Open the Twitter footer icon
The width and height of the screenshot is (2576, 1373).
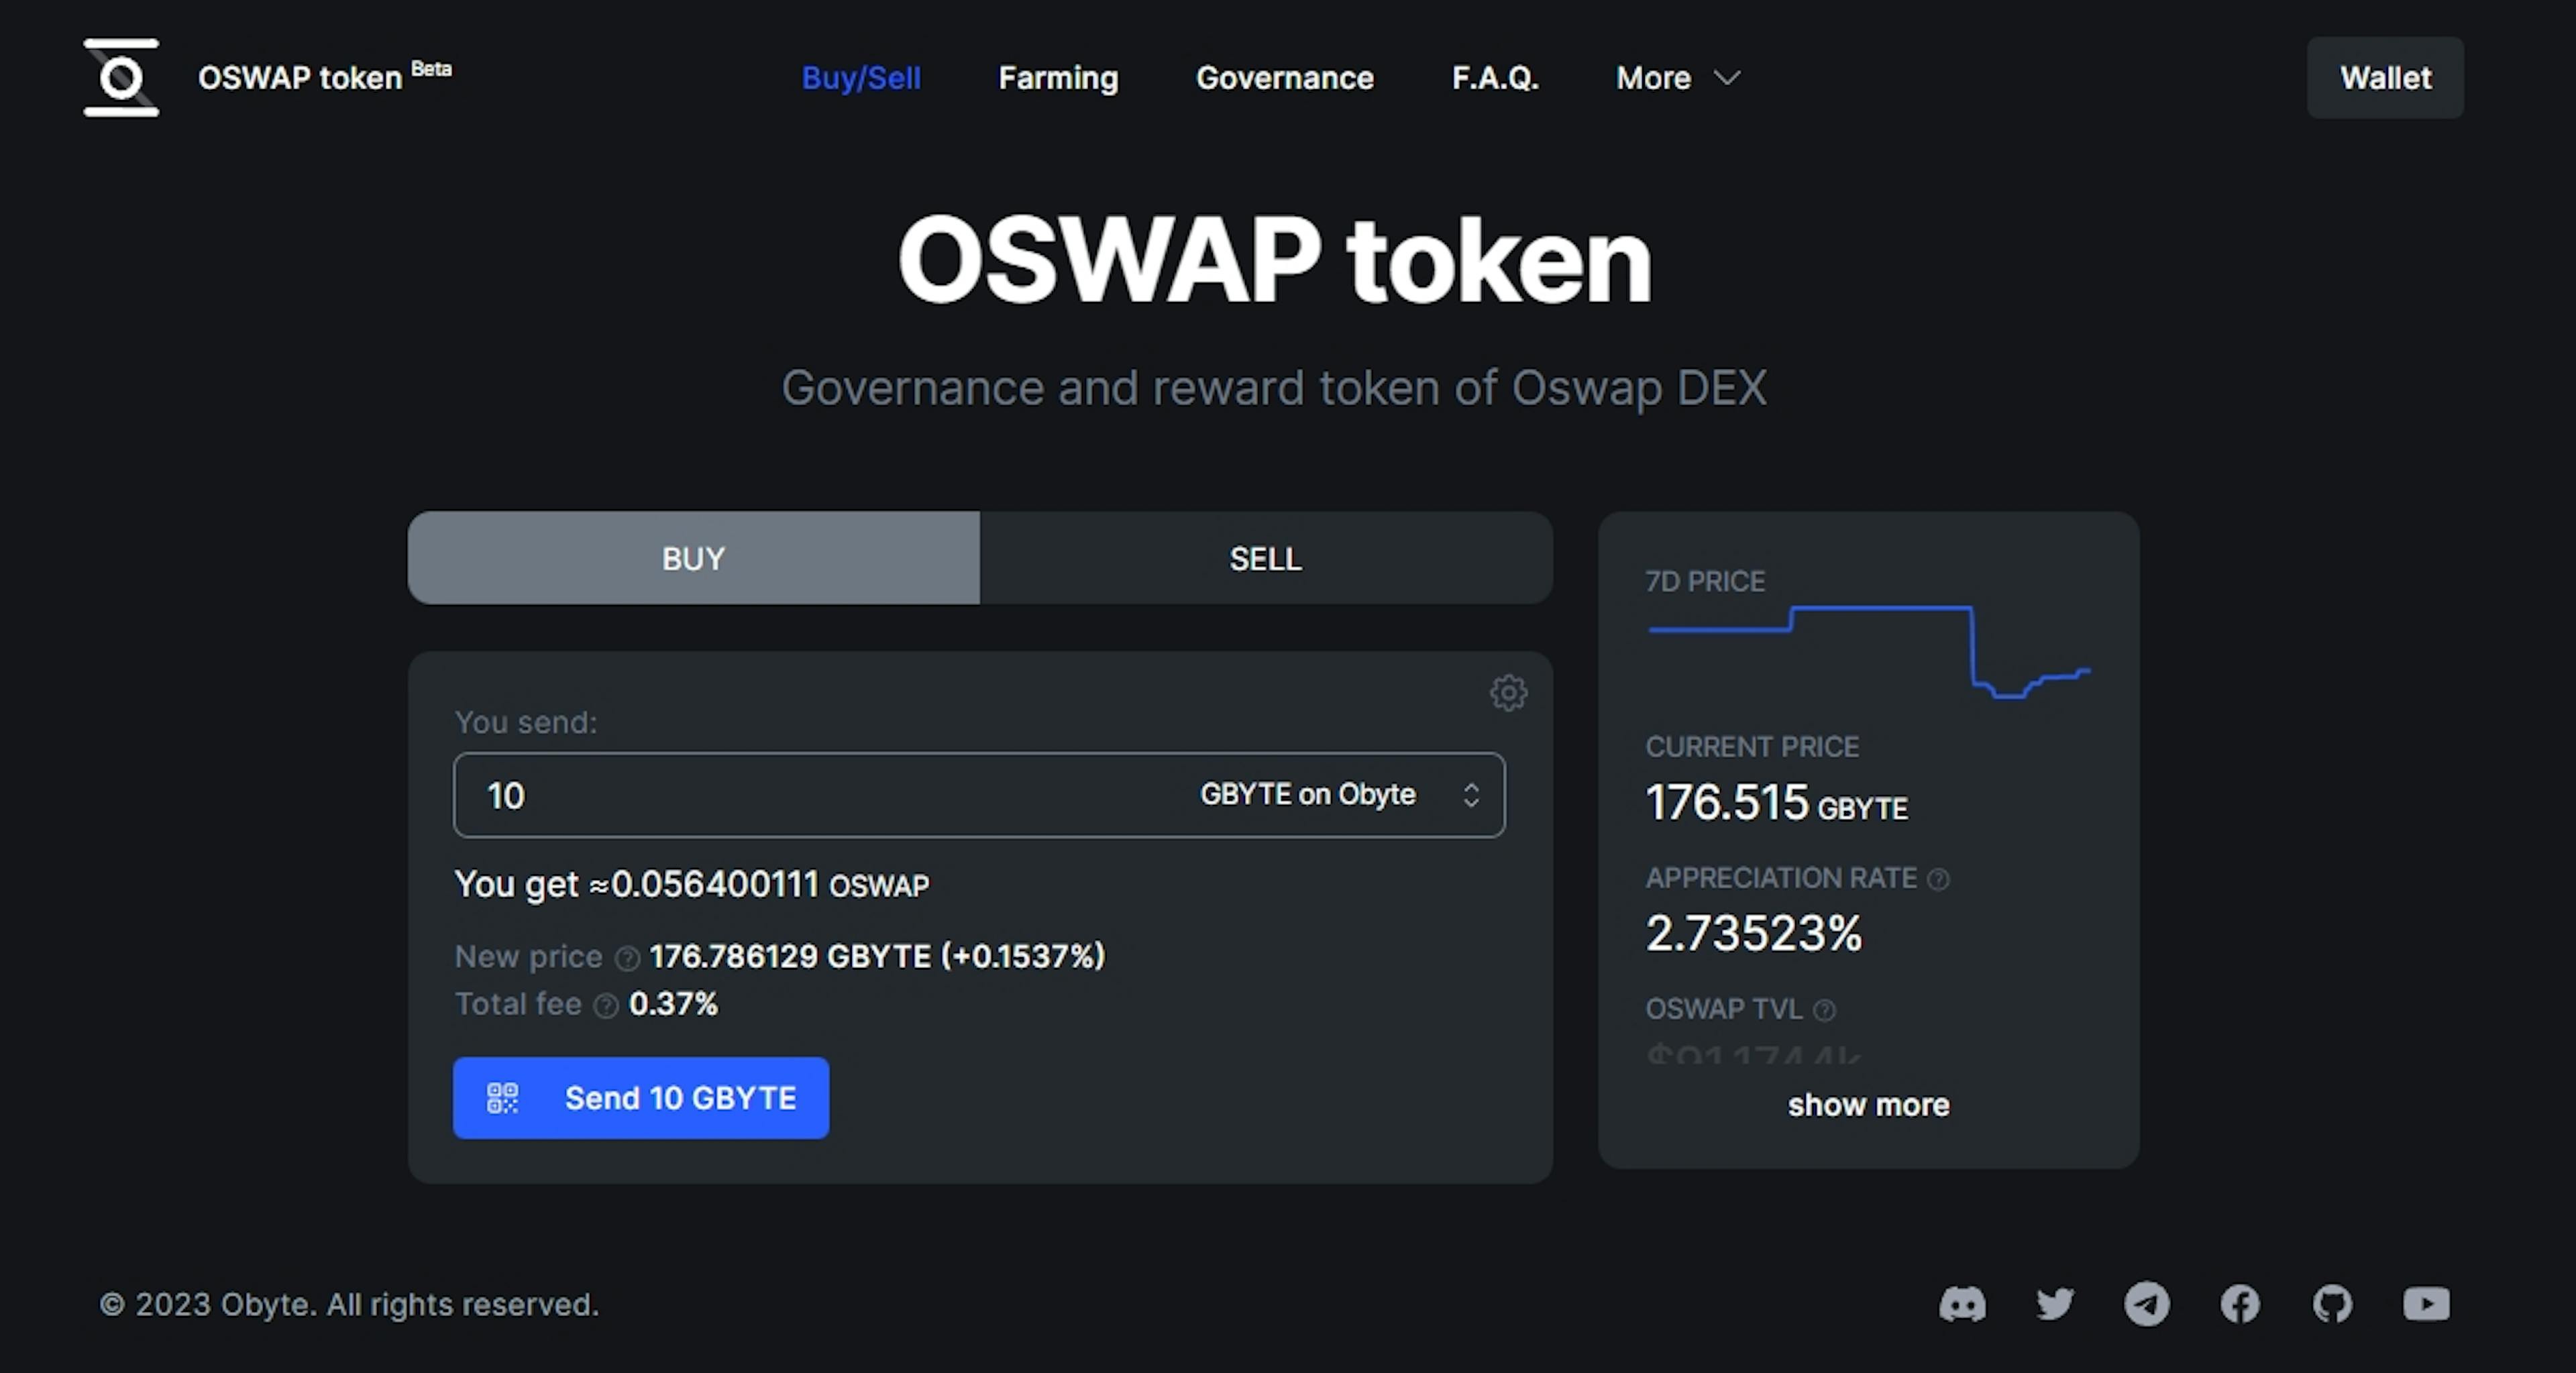click(2055, 1304)
